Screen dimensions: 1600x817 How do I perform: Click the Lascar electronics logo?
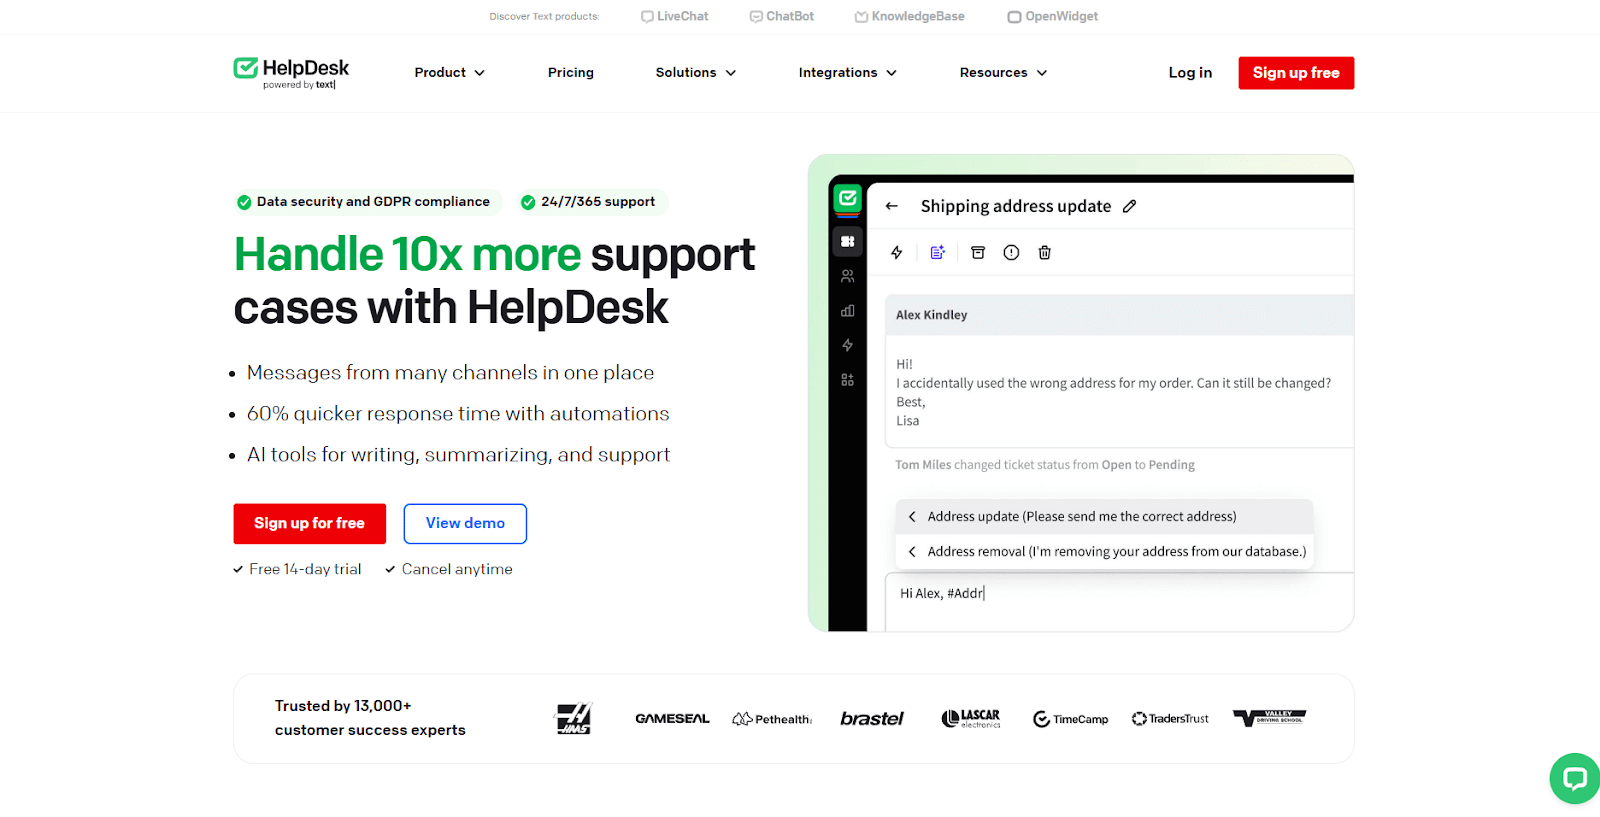pos(971,718)
